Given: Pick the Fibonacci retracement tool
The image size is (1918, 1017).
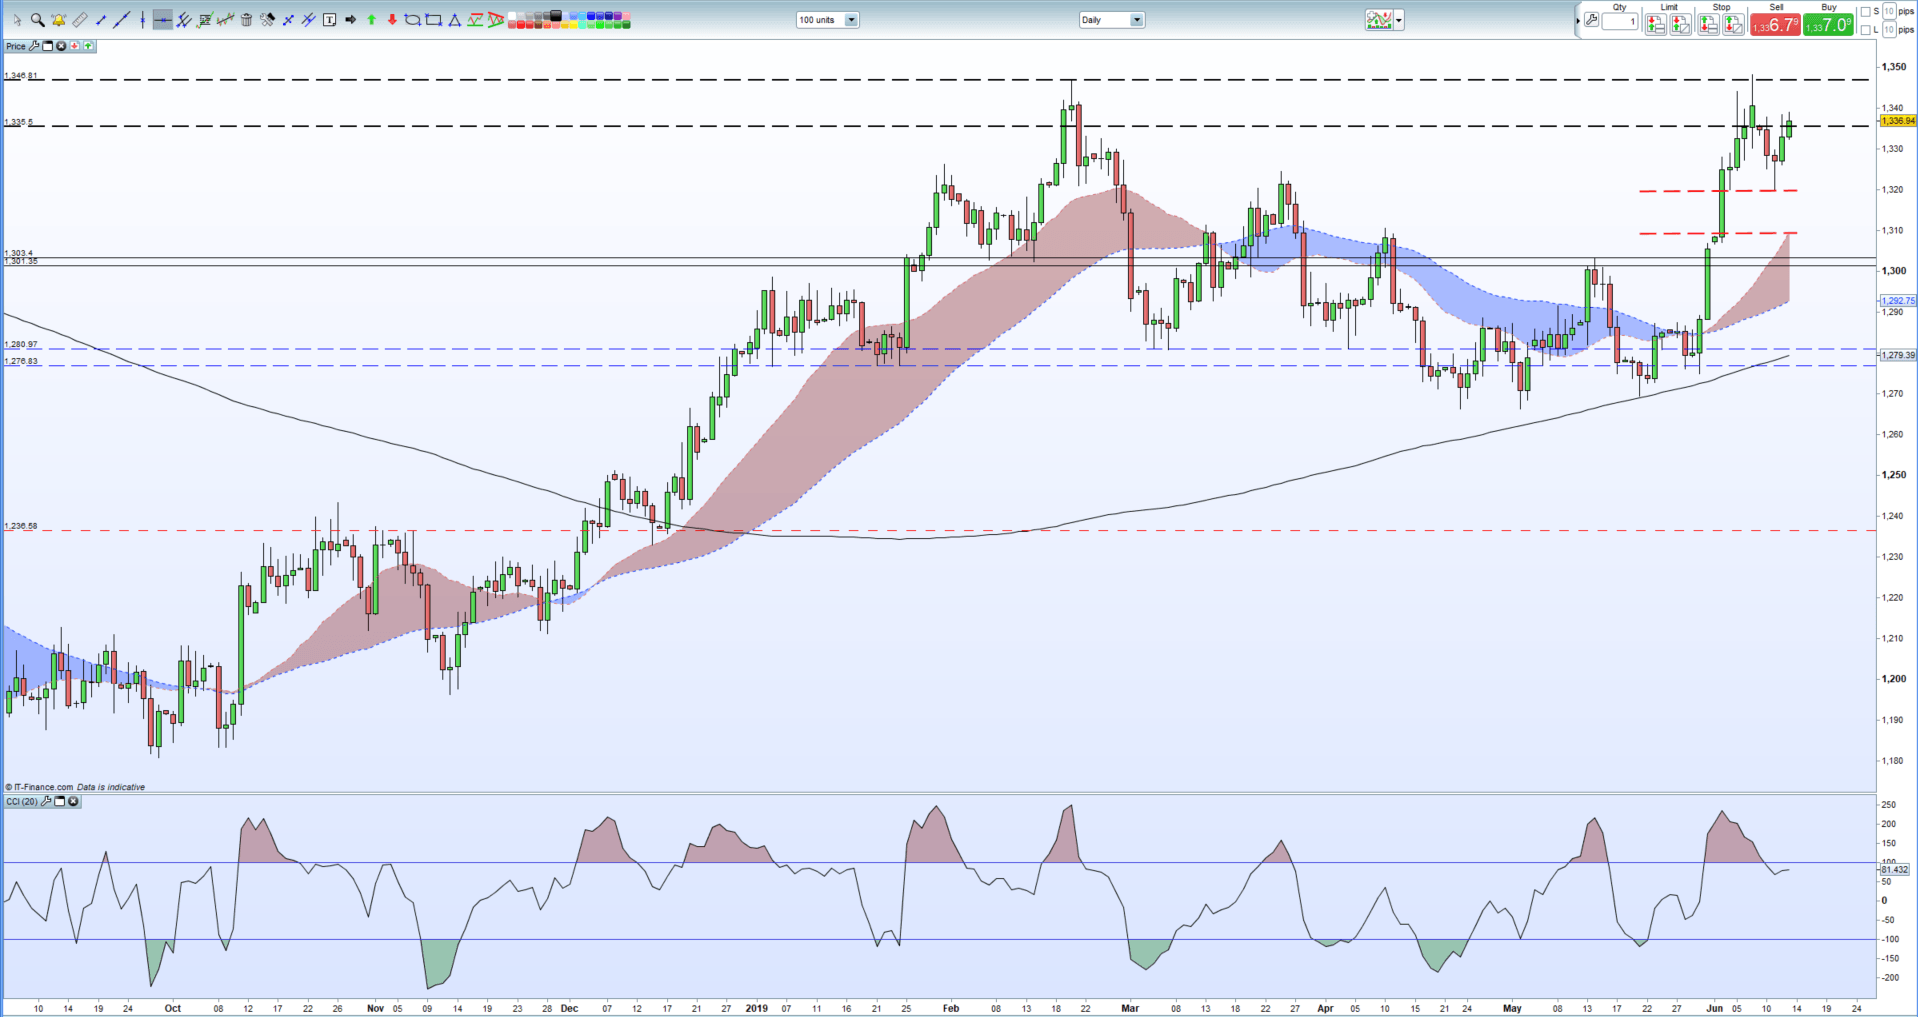Looking at the screenshot, I should click(x=204, y=20).
